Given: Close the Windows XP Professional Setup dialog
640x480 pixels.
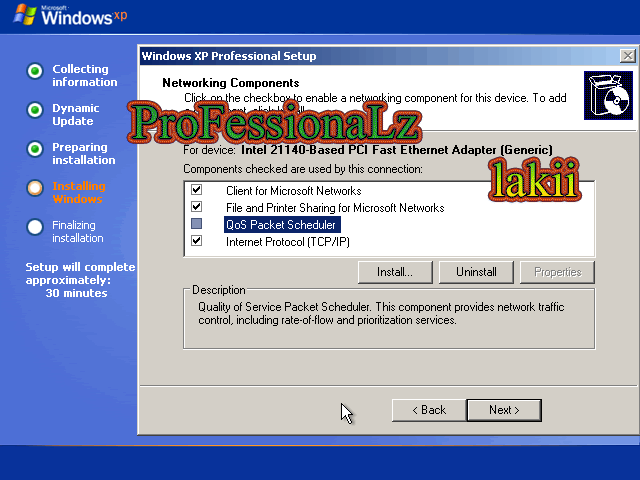Looking at the screenshot, I should pos(627,56).
